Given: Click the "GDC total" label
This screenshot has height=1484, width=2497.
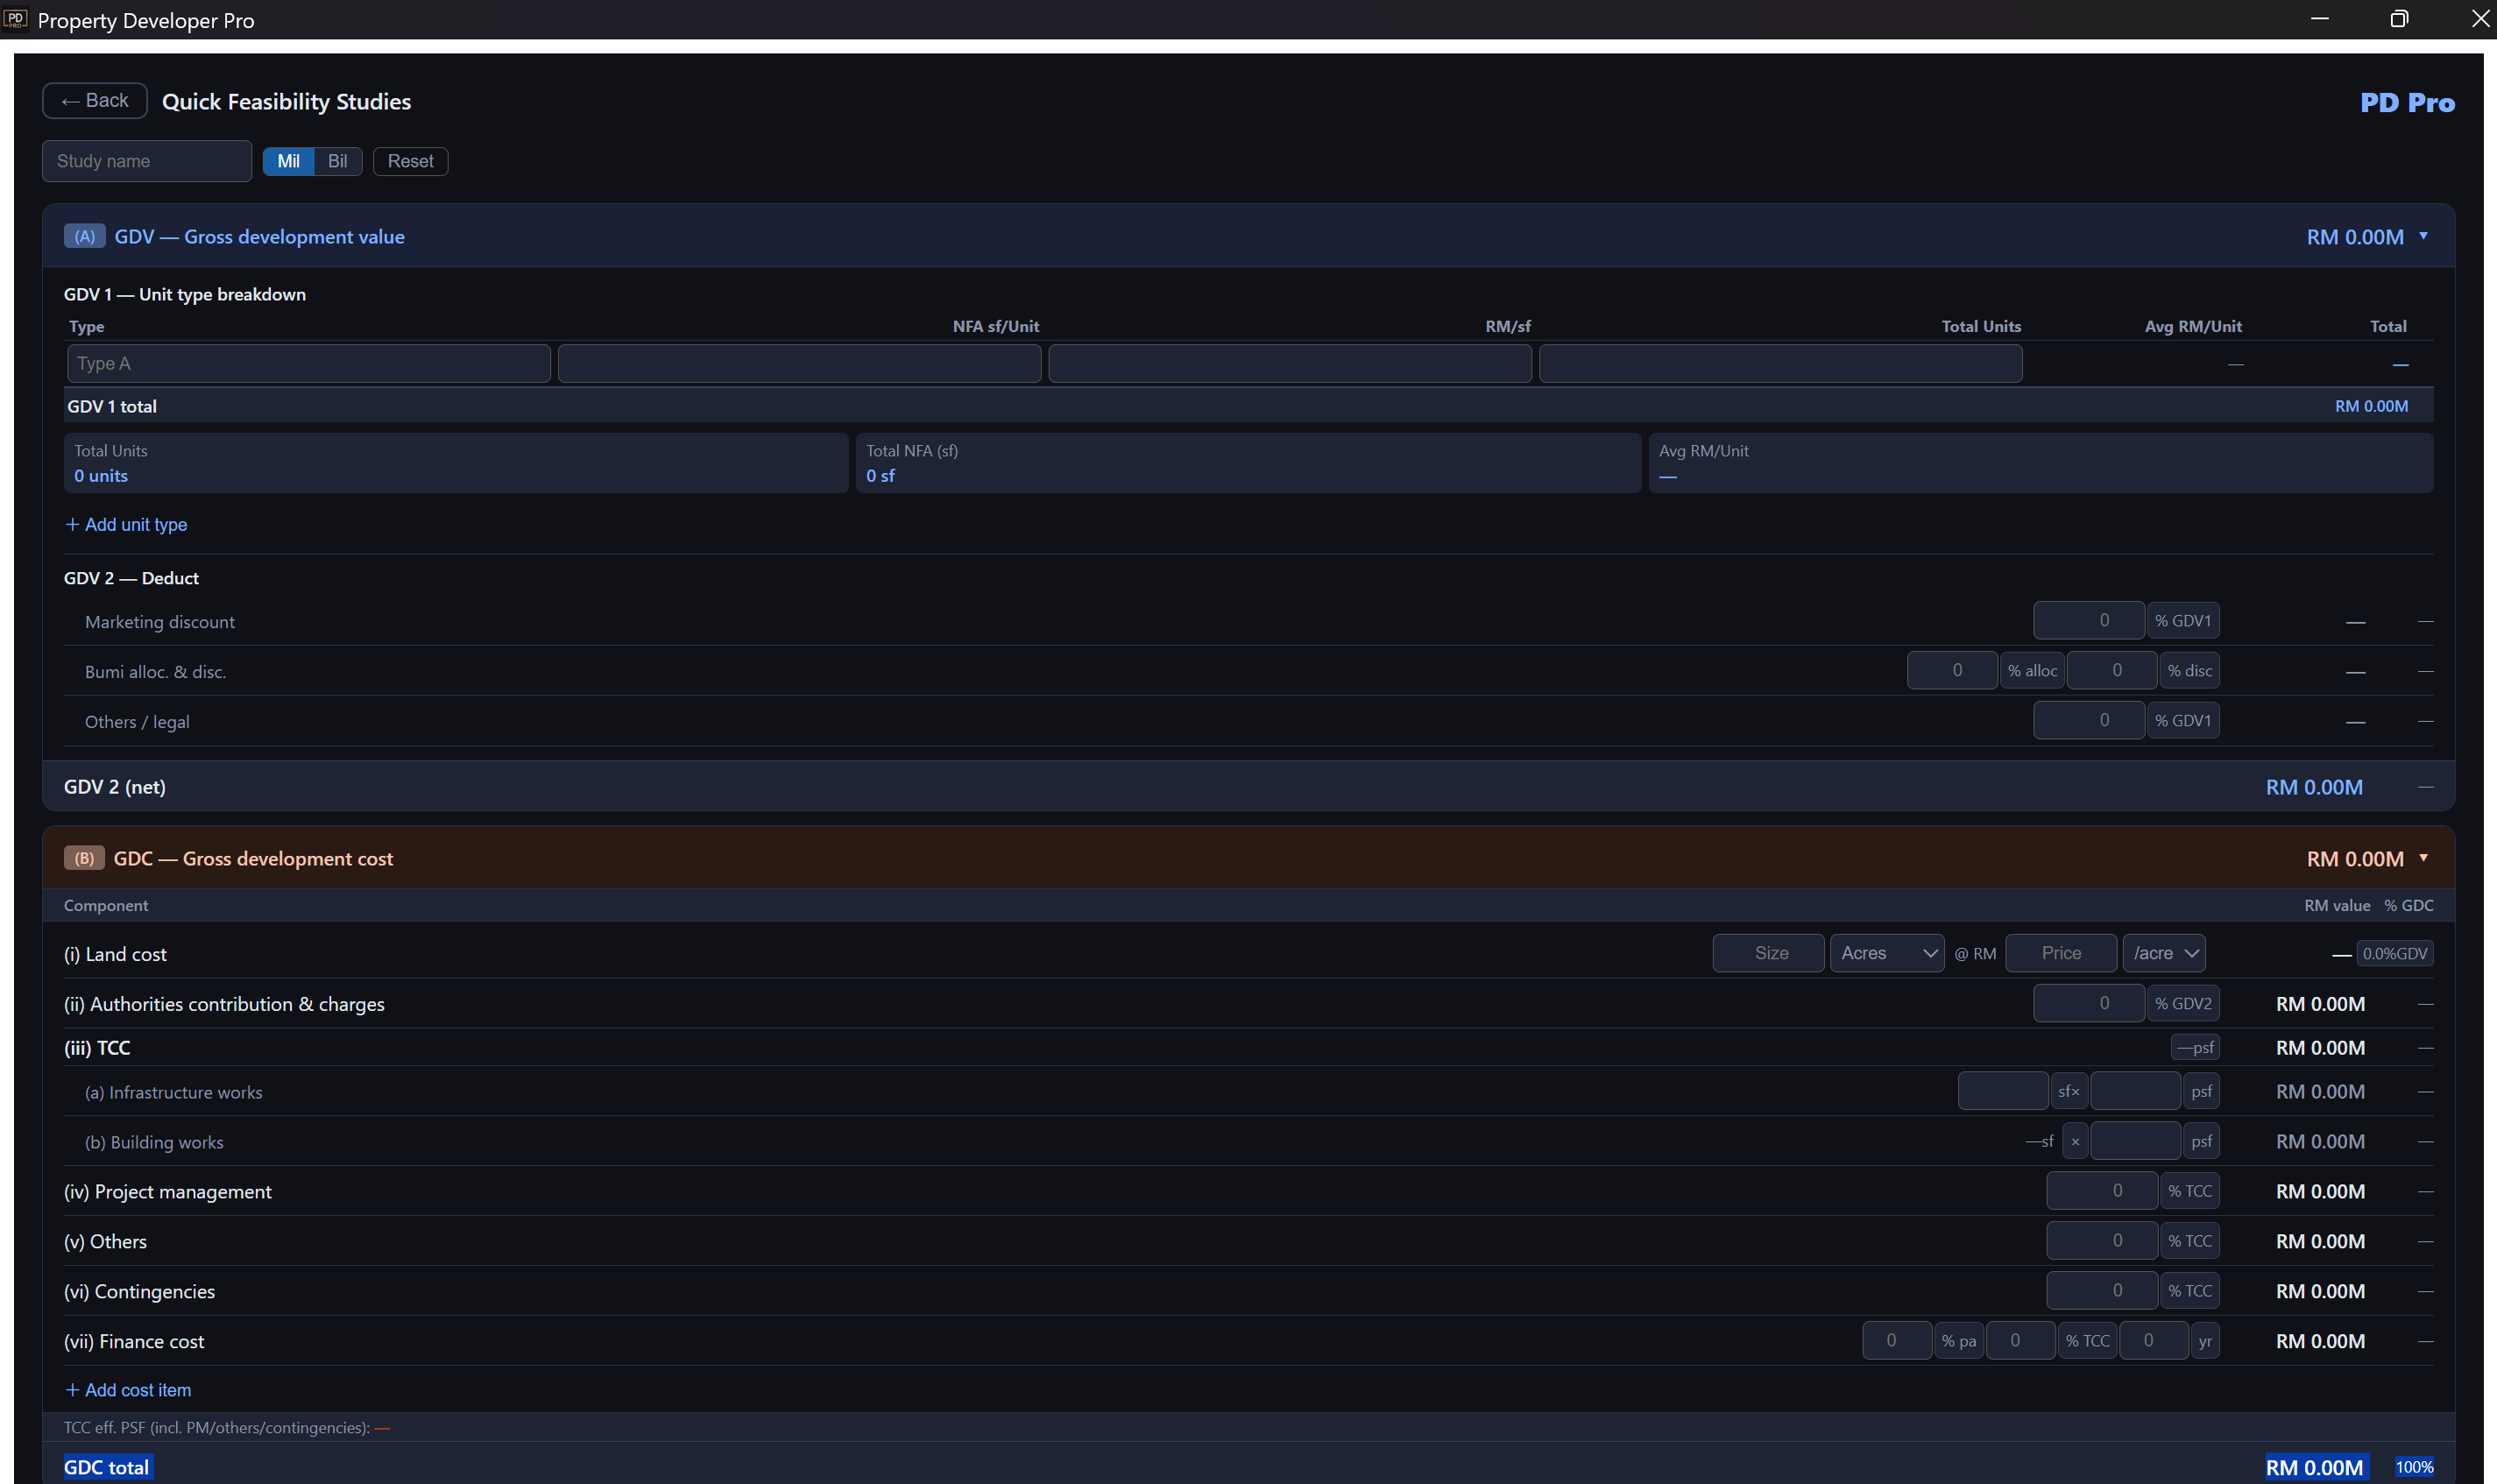Looking at the screenshot, I should [x=107, y=1467].
